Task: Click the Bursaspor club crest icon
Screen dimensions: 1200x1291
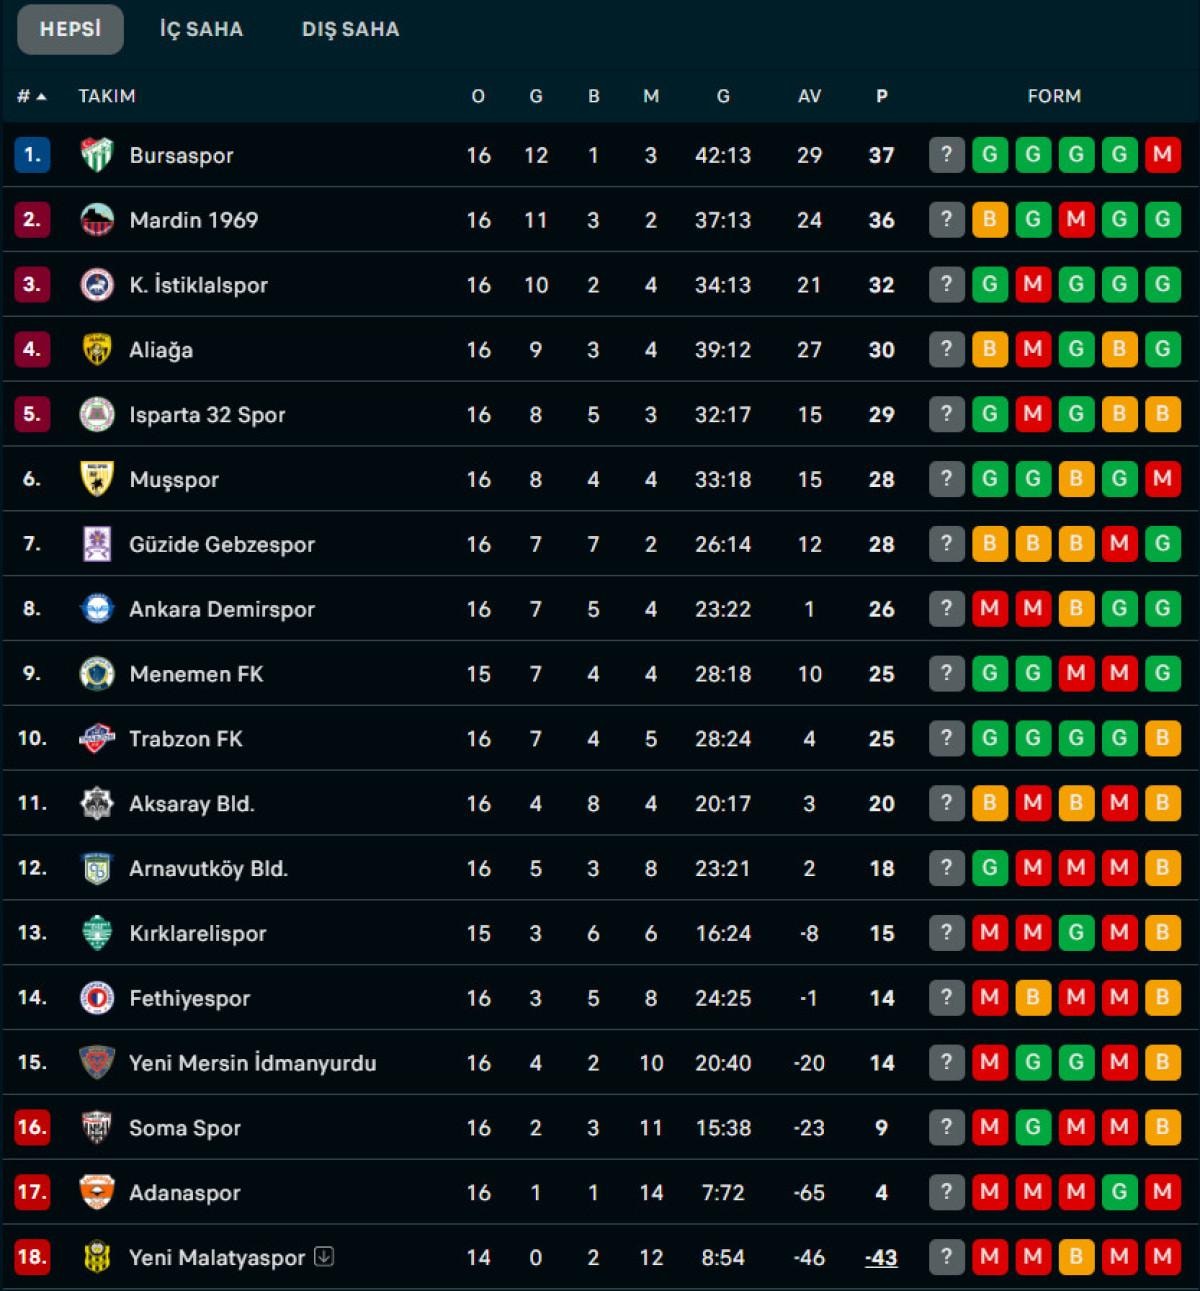Action: click(97, 155)
